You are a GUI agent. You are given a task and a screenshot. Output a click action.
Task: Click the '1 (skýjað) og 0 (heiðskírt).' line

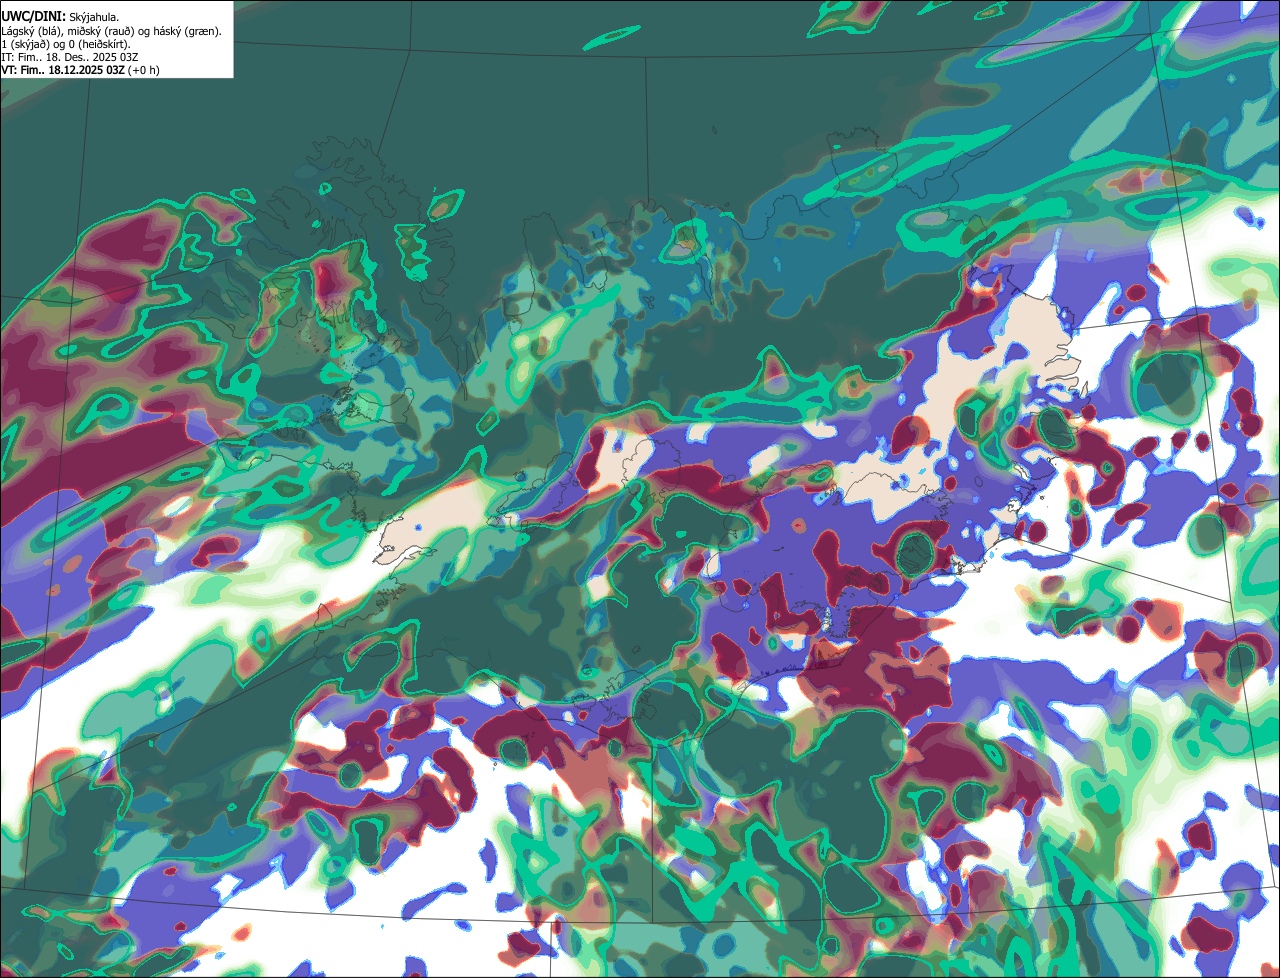pos(66,44)
